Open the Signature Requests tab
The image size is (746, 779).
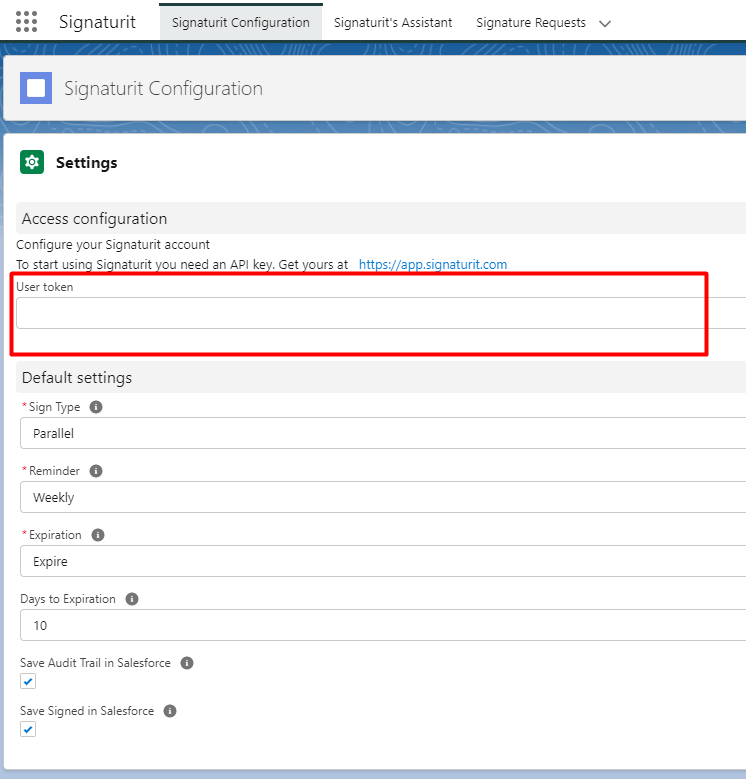531,22
